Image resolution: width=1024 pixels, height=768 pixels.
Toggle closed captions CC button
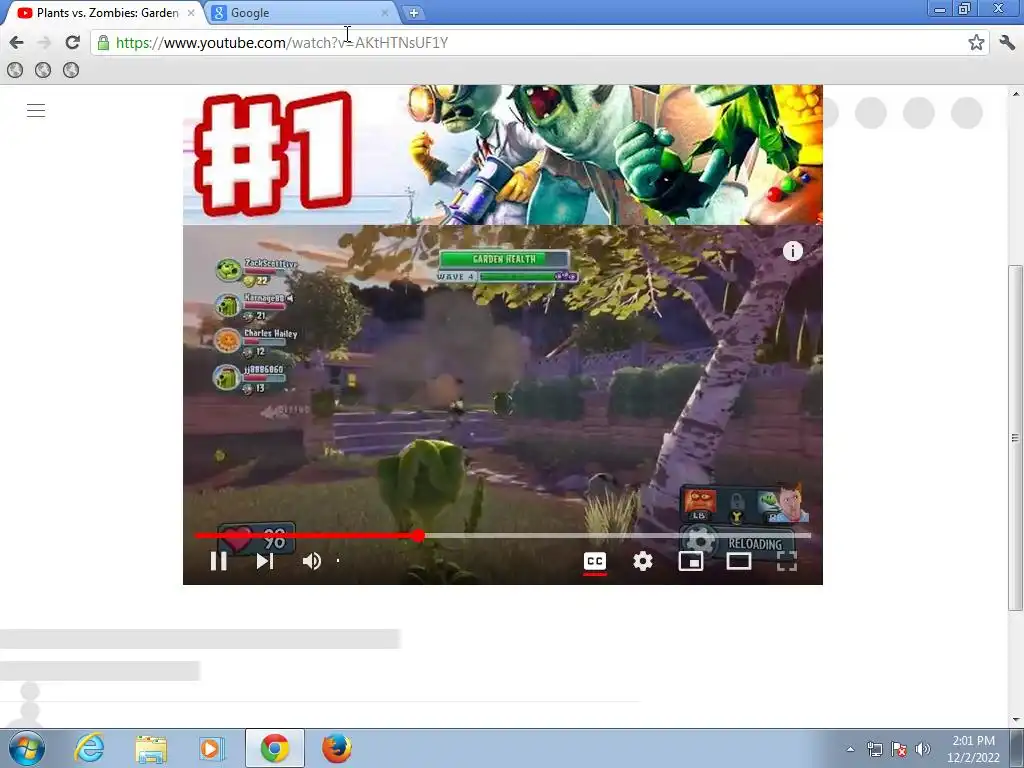tap(595, 561)
